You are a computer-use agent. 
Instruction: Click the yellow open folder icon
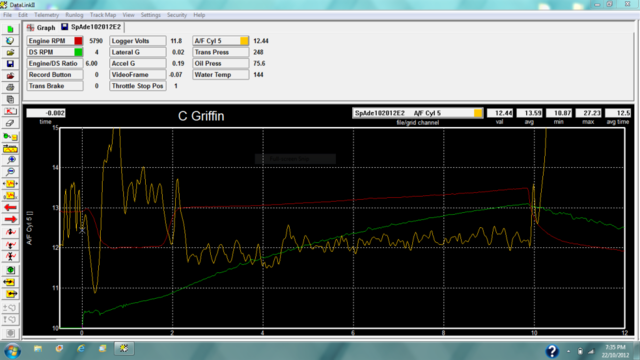click(11, 52)
